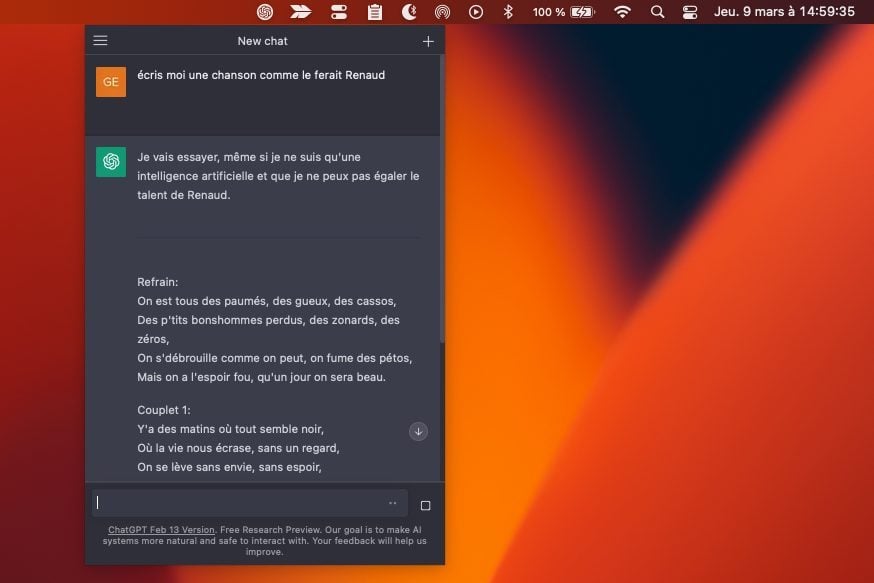This screenshot has width=874, height=583.
Task: Start a new chat with plus icon
Action: [428, 41]
